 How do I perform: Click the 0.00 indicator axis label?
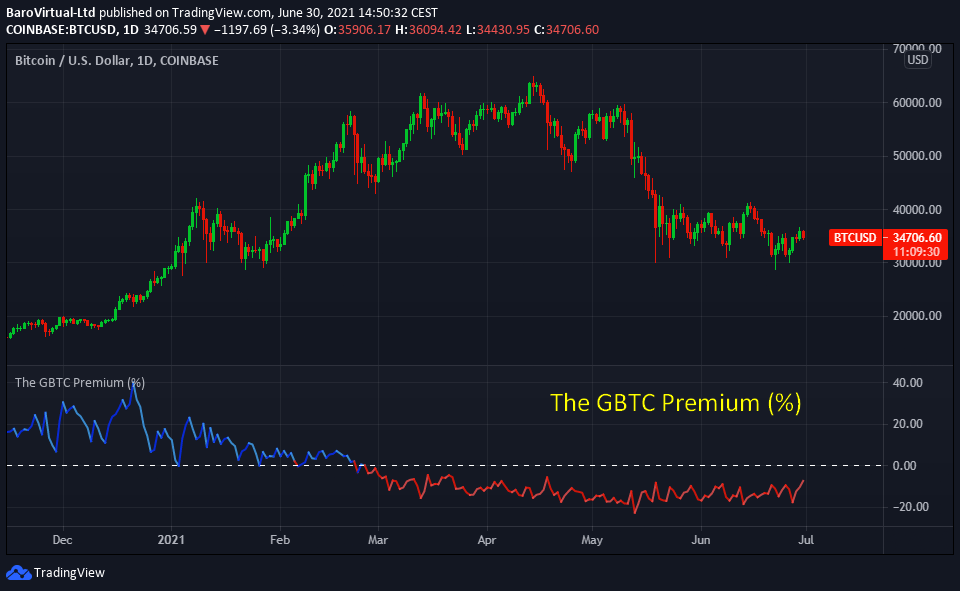904,465
